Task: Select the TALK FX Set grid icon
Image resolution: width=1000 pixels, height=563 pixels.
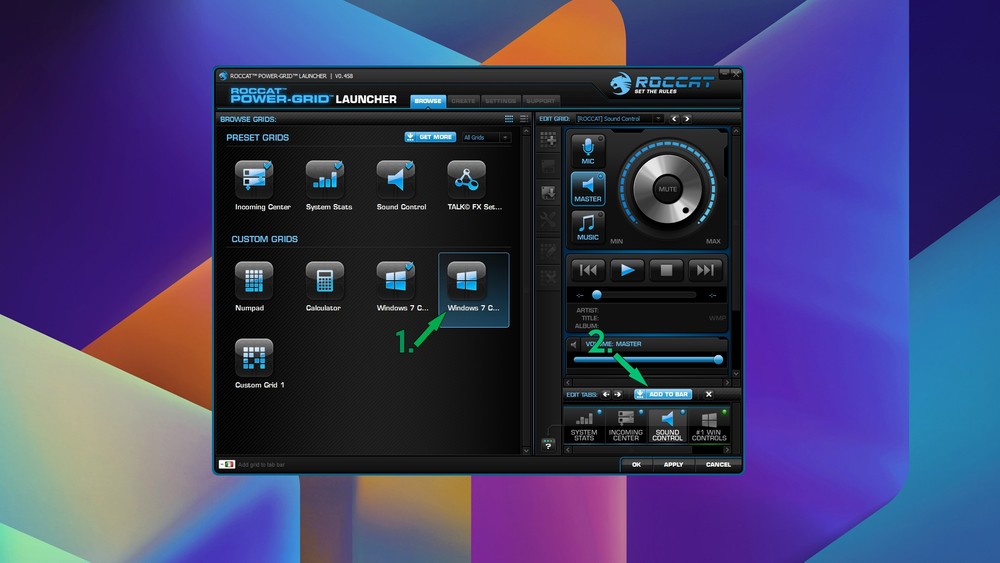Action: (x=466, y=180)
